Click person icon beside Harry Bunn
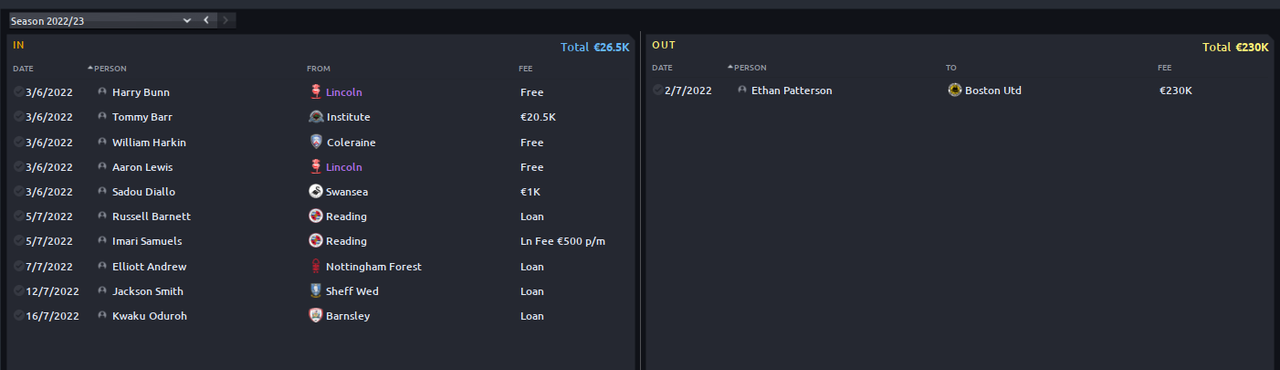The height and width of the screenshot is (370, 1280). tap(102, 92)
